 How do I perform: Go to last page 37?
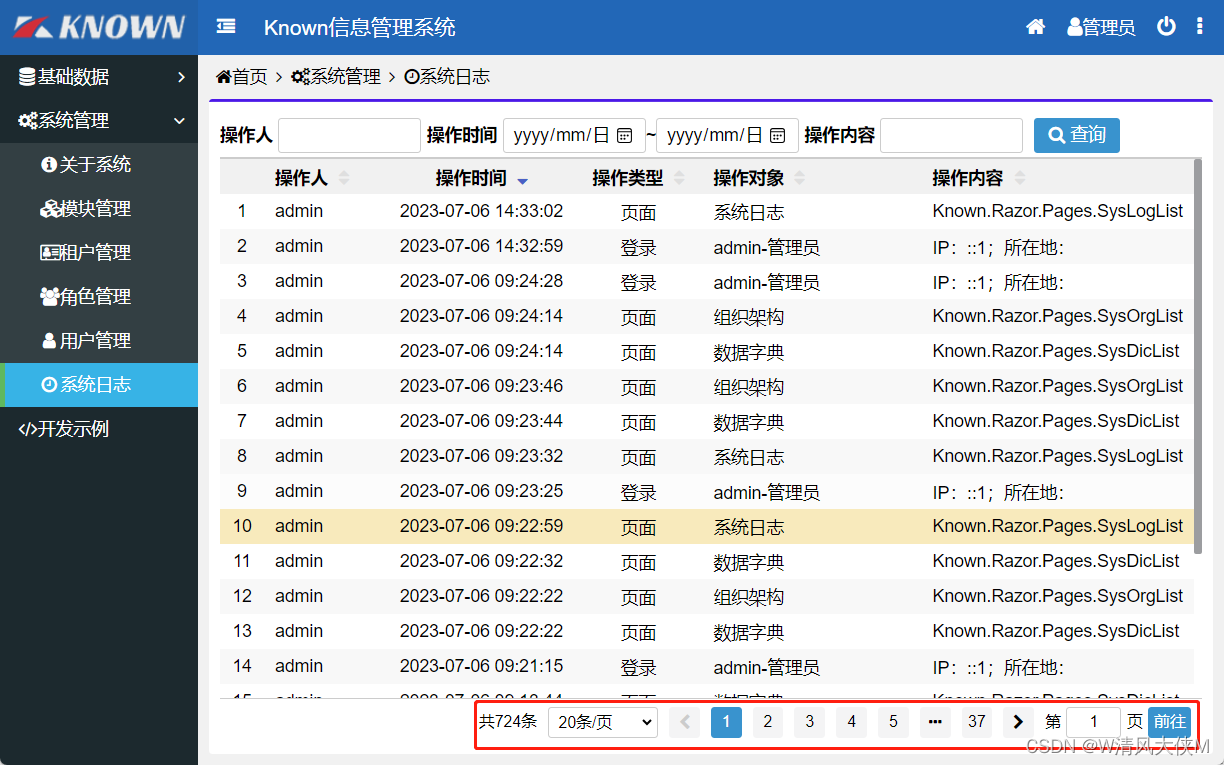click(977, 722)
